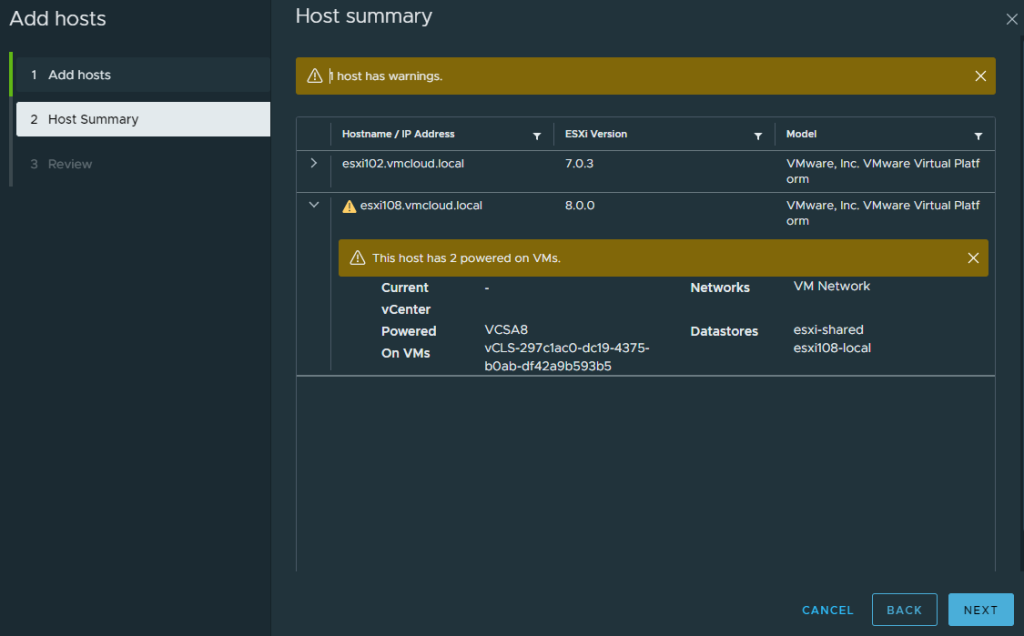
Task: Dismiss the '1 host has warnings' banner
Action: 980,76
